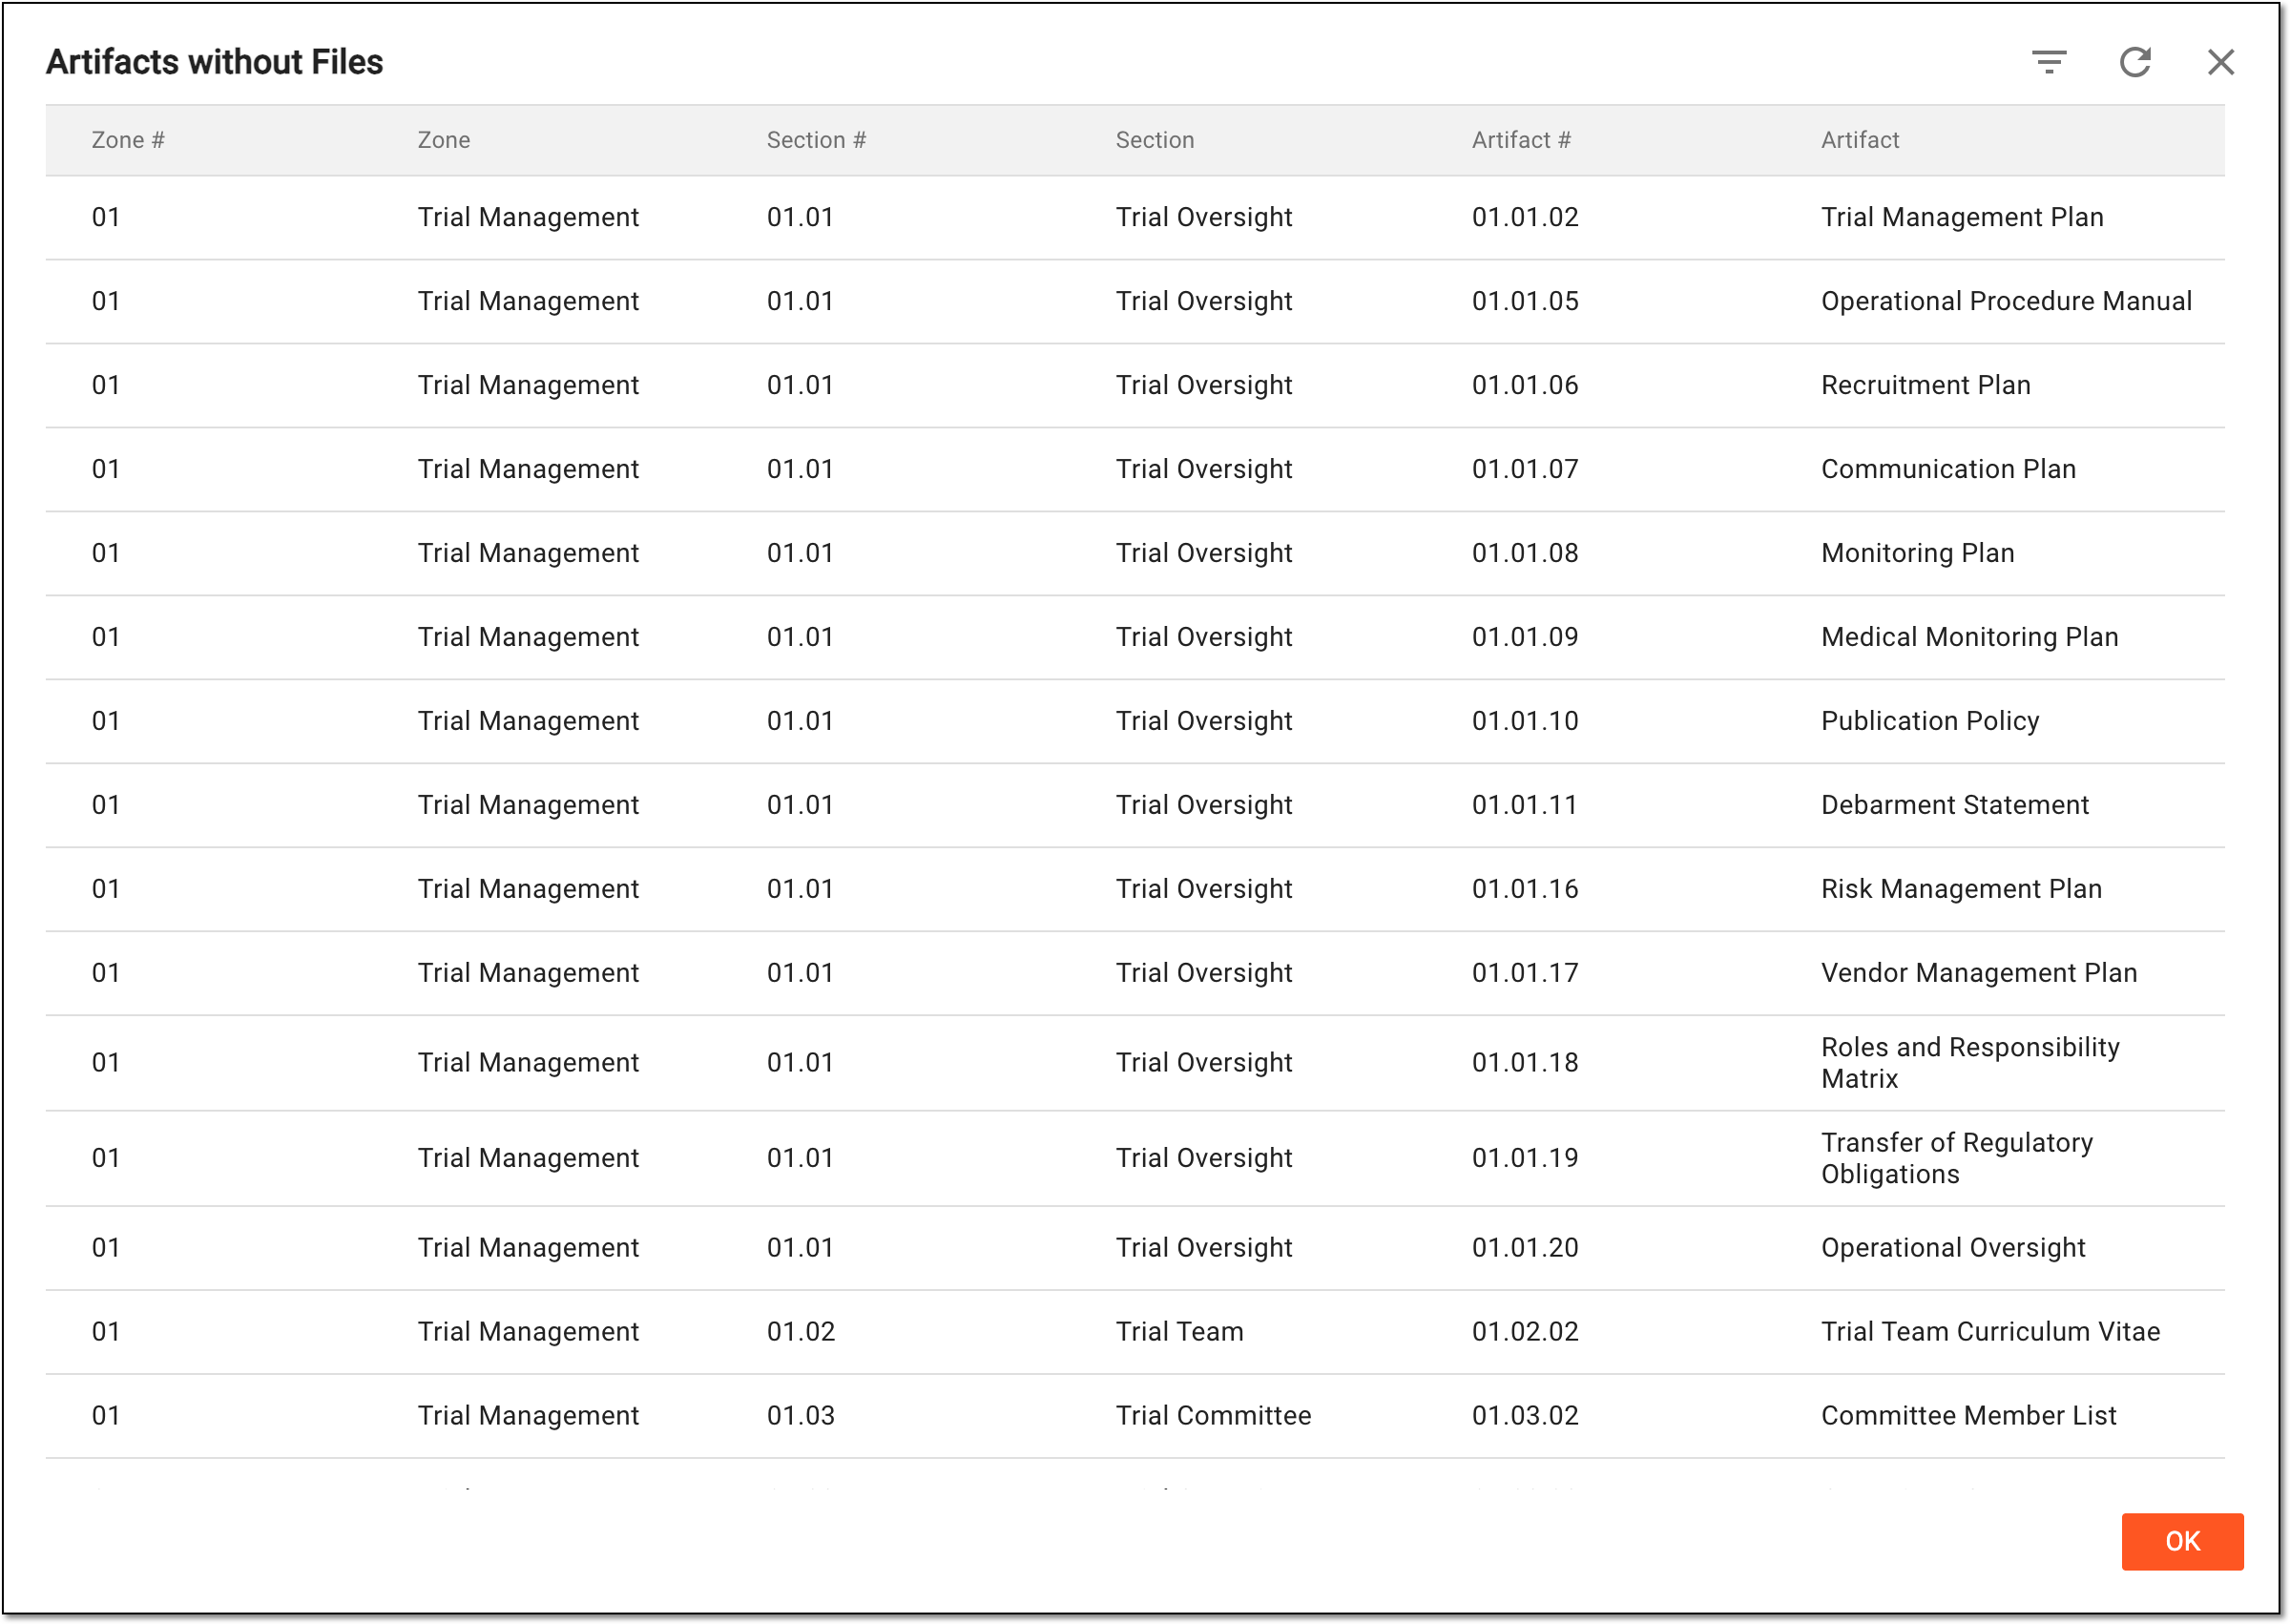Image resolution: width=2290 pixels, height=1624 pixels.
Task: Select the Vendor Management Plan artifact
Action: 1979,973
